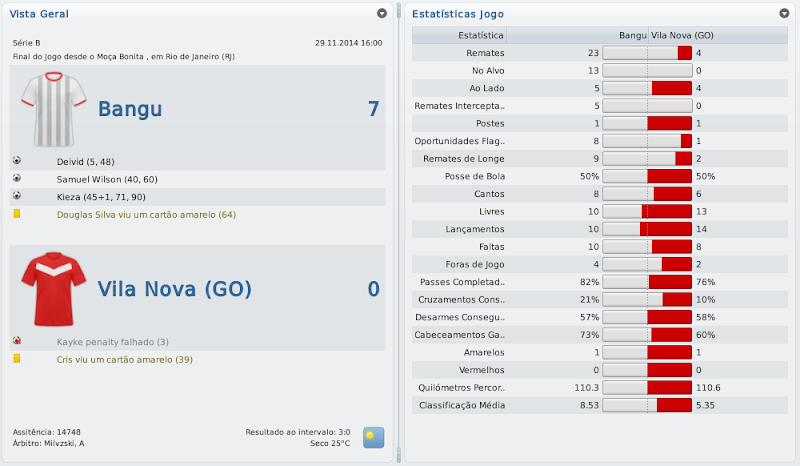The height and width of the screenshot is (466, 800).
Task: Click the missed penalty icon beside Kayke
Action: click(17, 341)
